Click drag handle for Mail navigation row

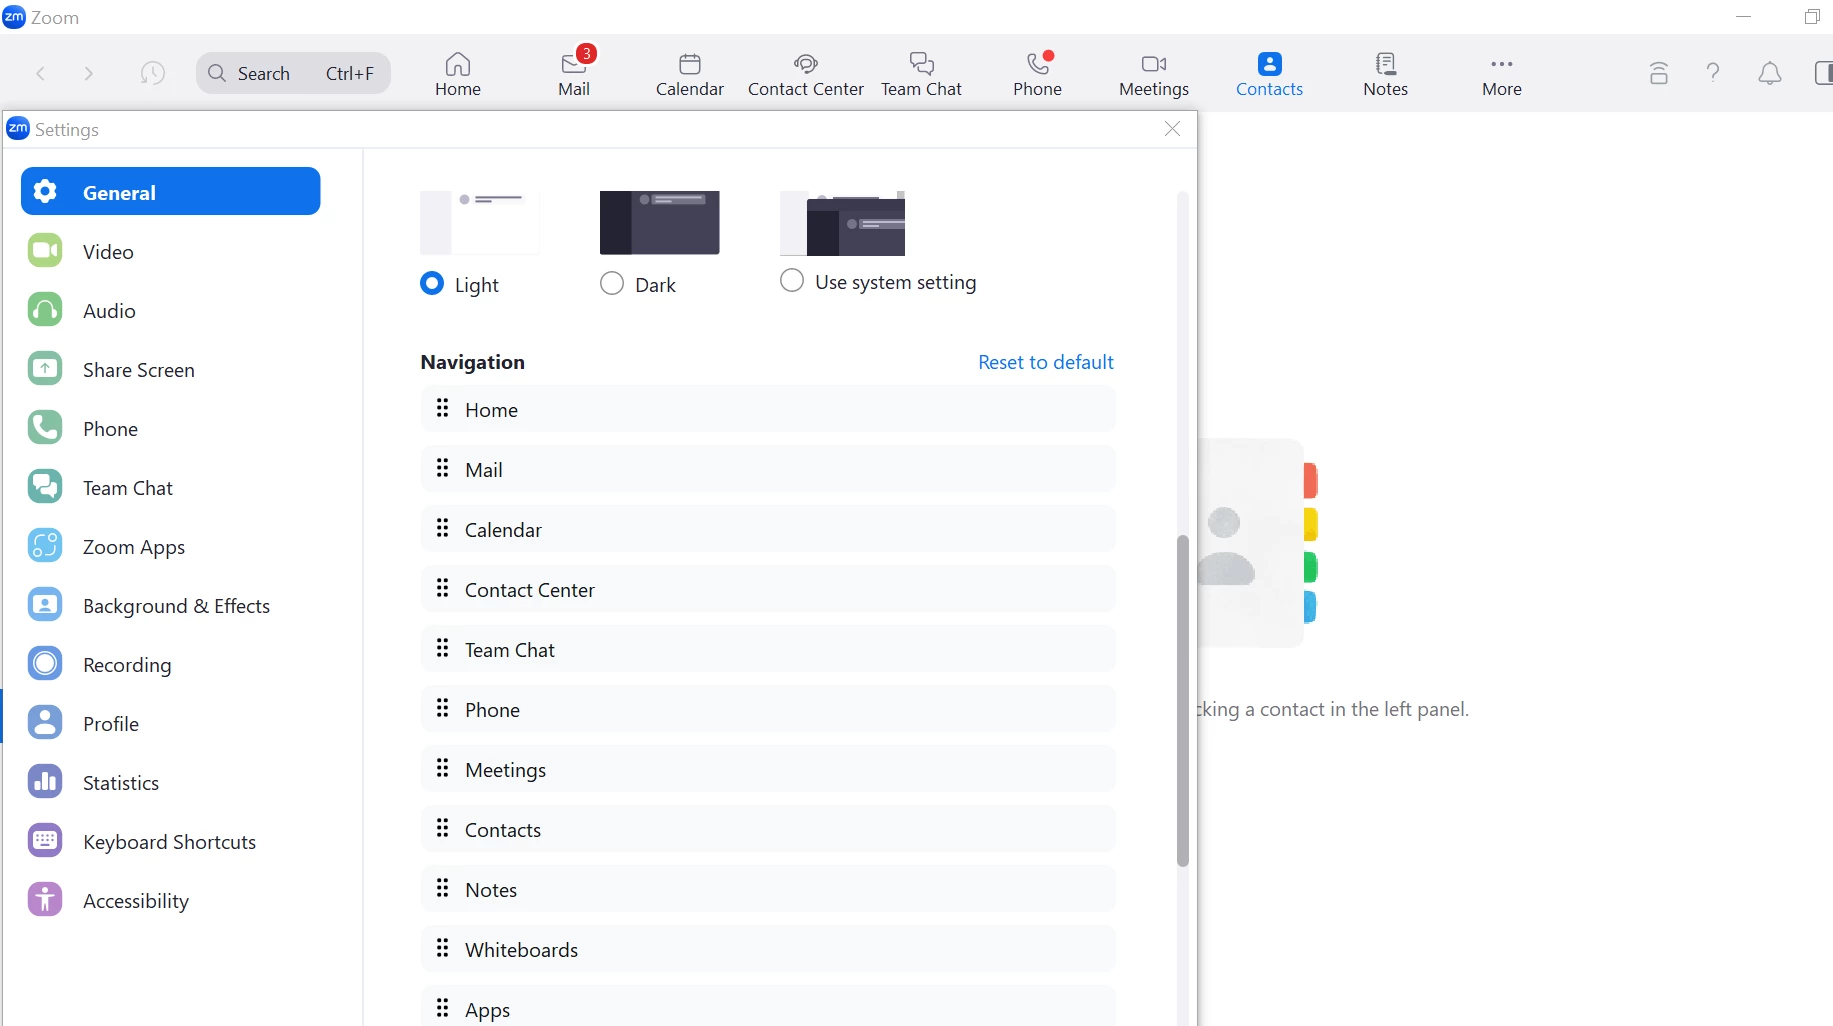pos(443,468)
